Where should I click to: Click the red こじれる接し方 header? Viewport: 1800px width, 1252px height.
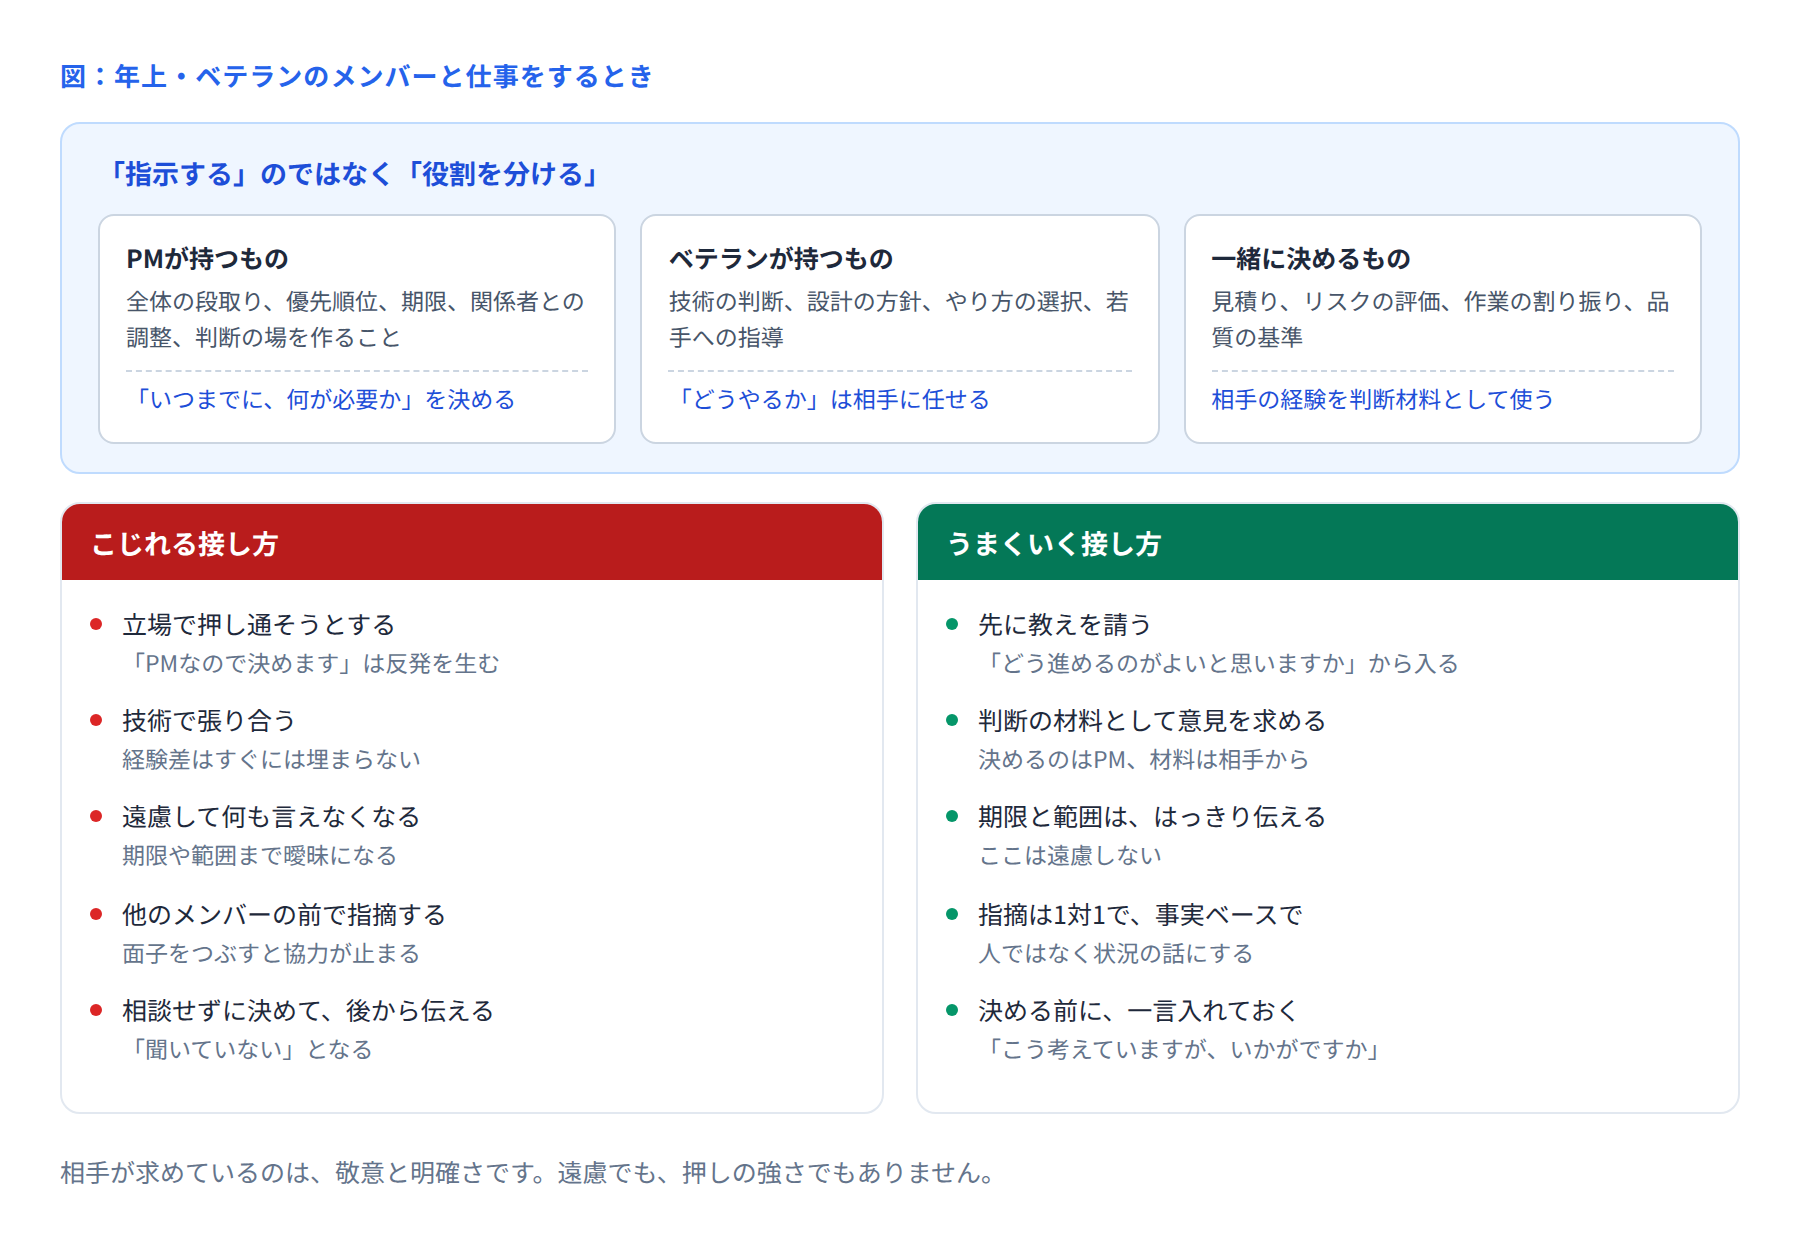point(472,542)
